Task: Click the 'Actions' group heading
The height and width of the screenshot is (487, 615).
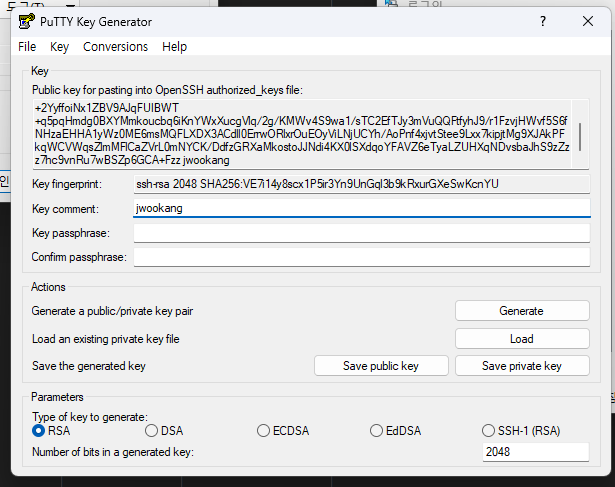Action: point(48,287)
